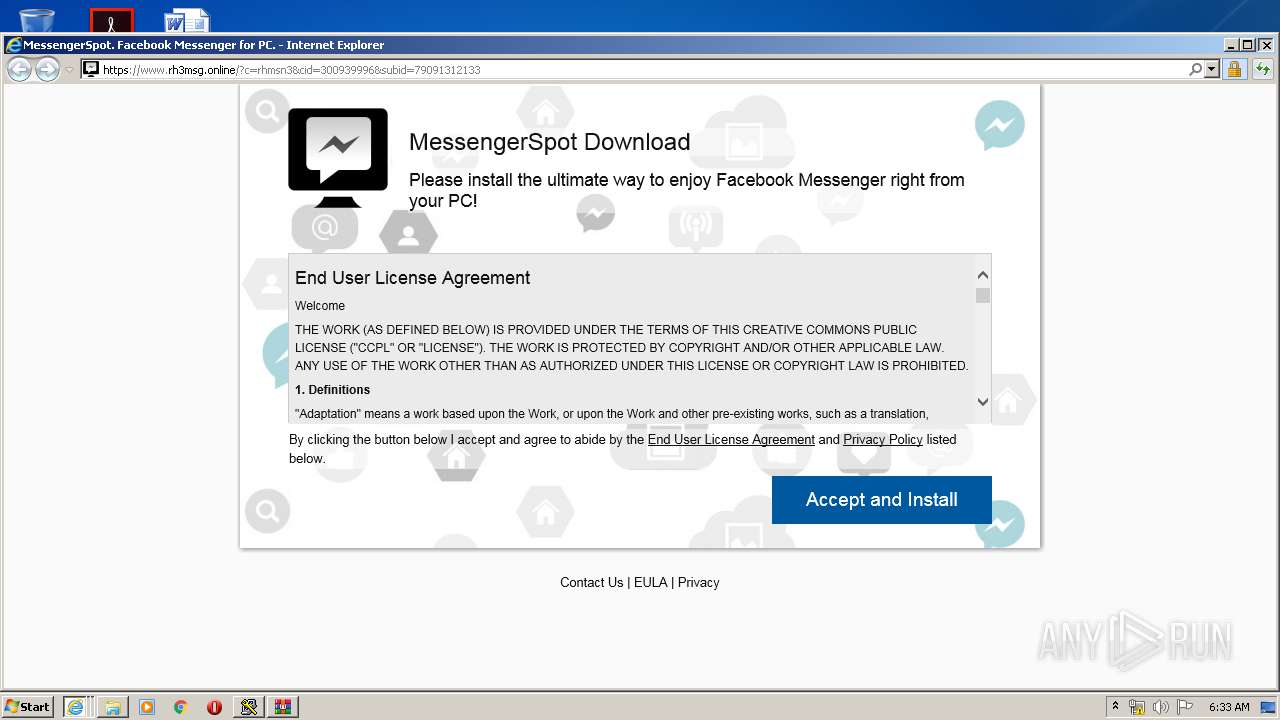
Task: Click the magnifier search icon in address bar
Action: coord(1195,70)
